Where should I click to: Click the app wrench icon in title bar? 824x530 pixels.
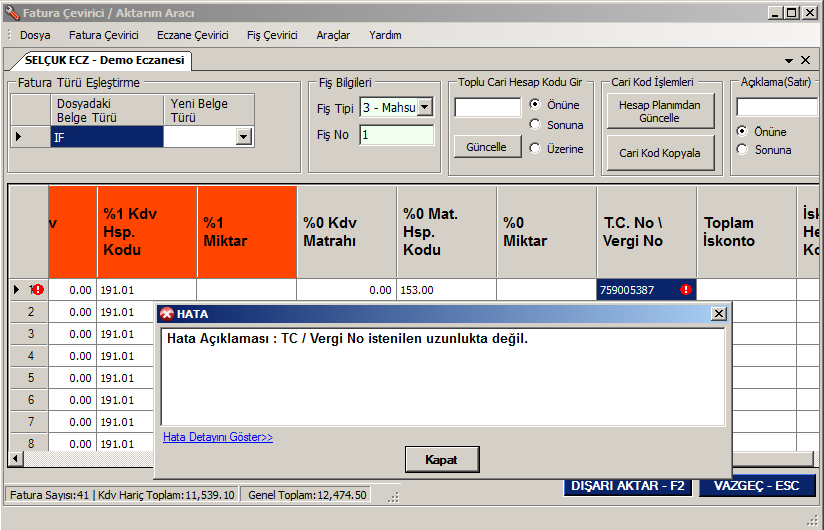pyautogui.click(x=11, y=12)
